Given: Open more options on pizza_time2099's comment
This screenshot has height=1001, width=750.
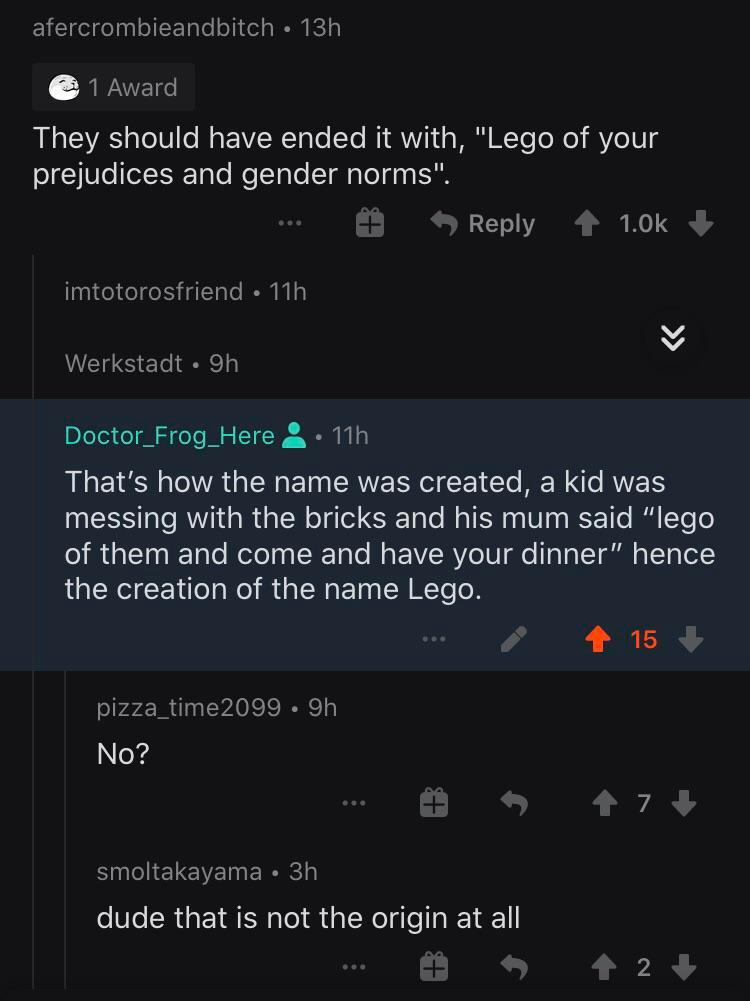Looking at the screenshot, I should pos(353,803).
